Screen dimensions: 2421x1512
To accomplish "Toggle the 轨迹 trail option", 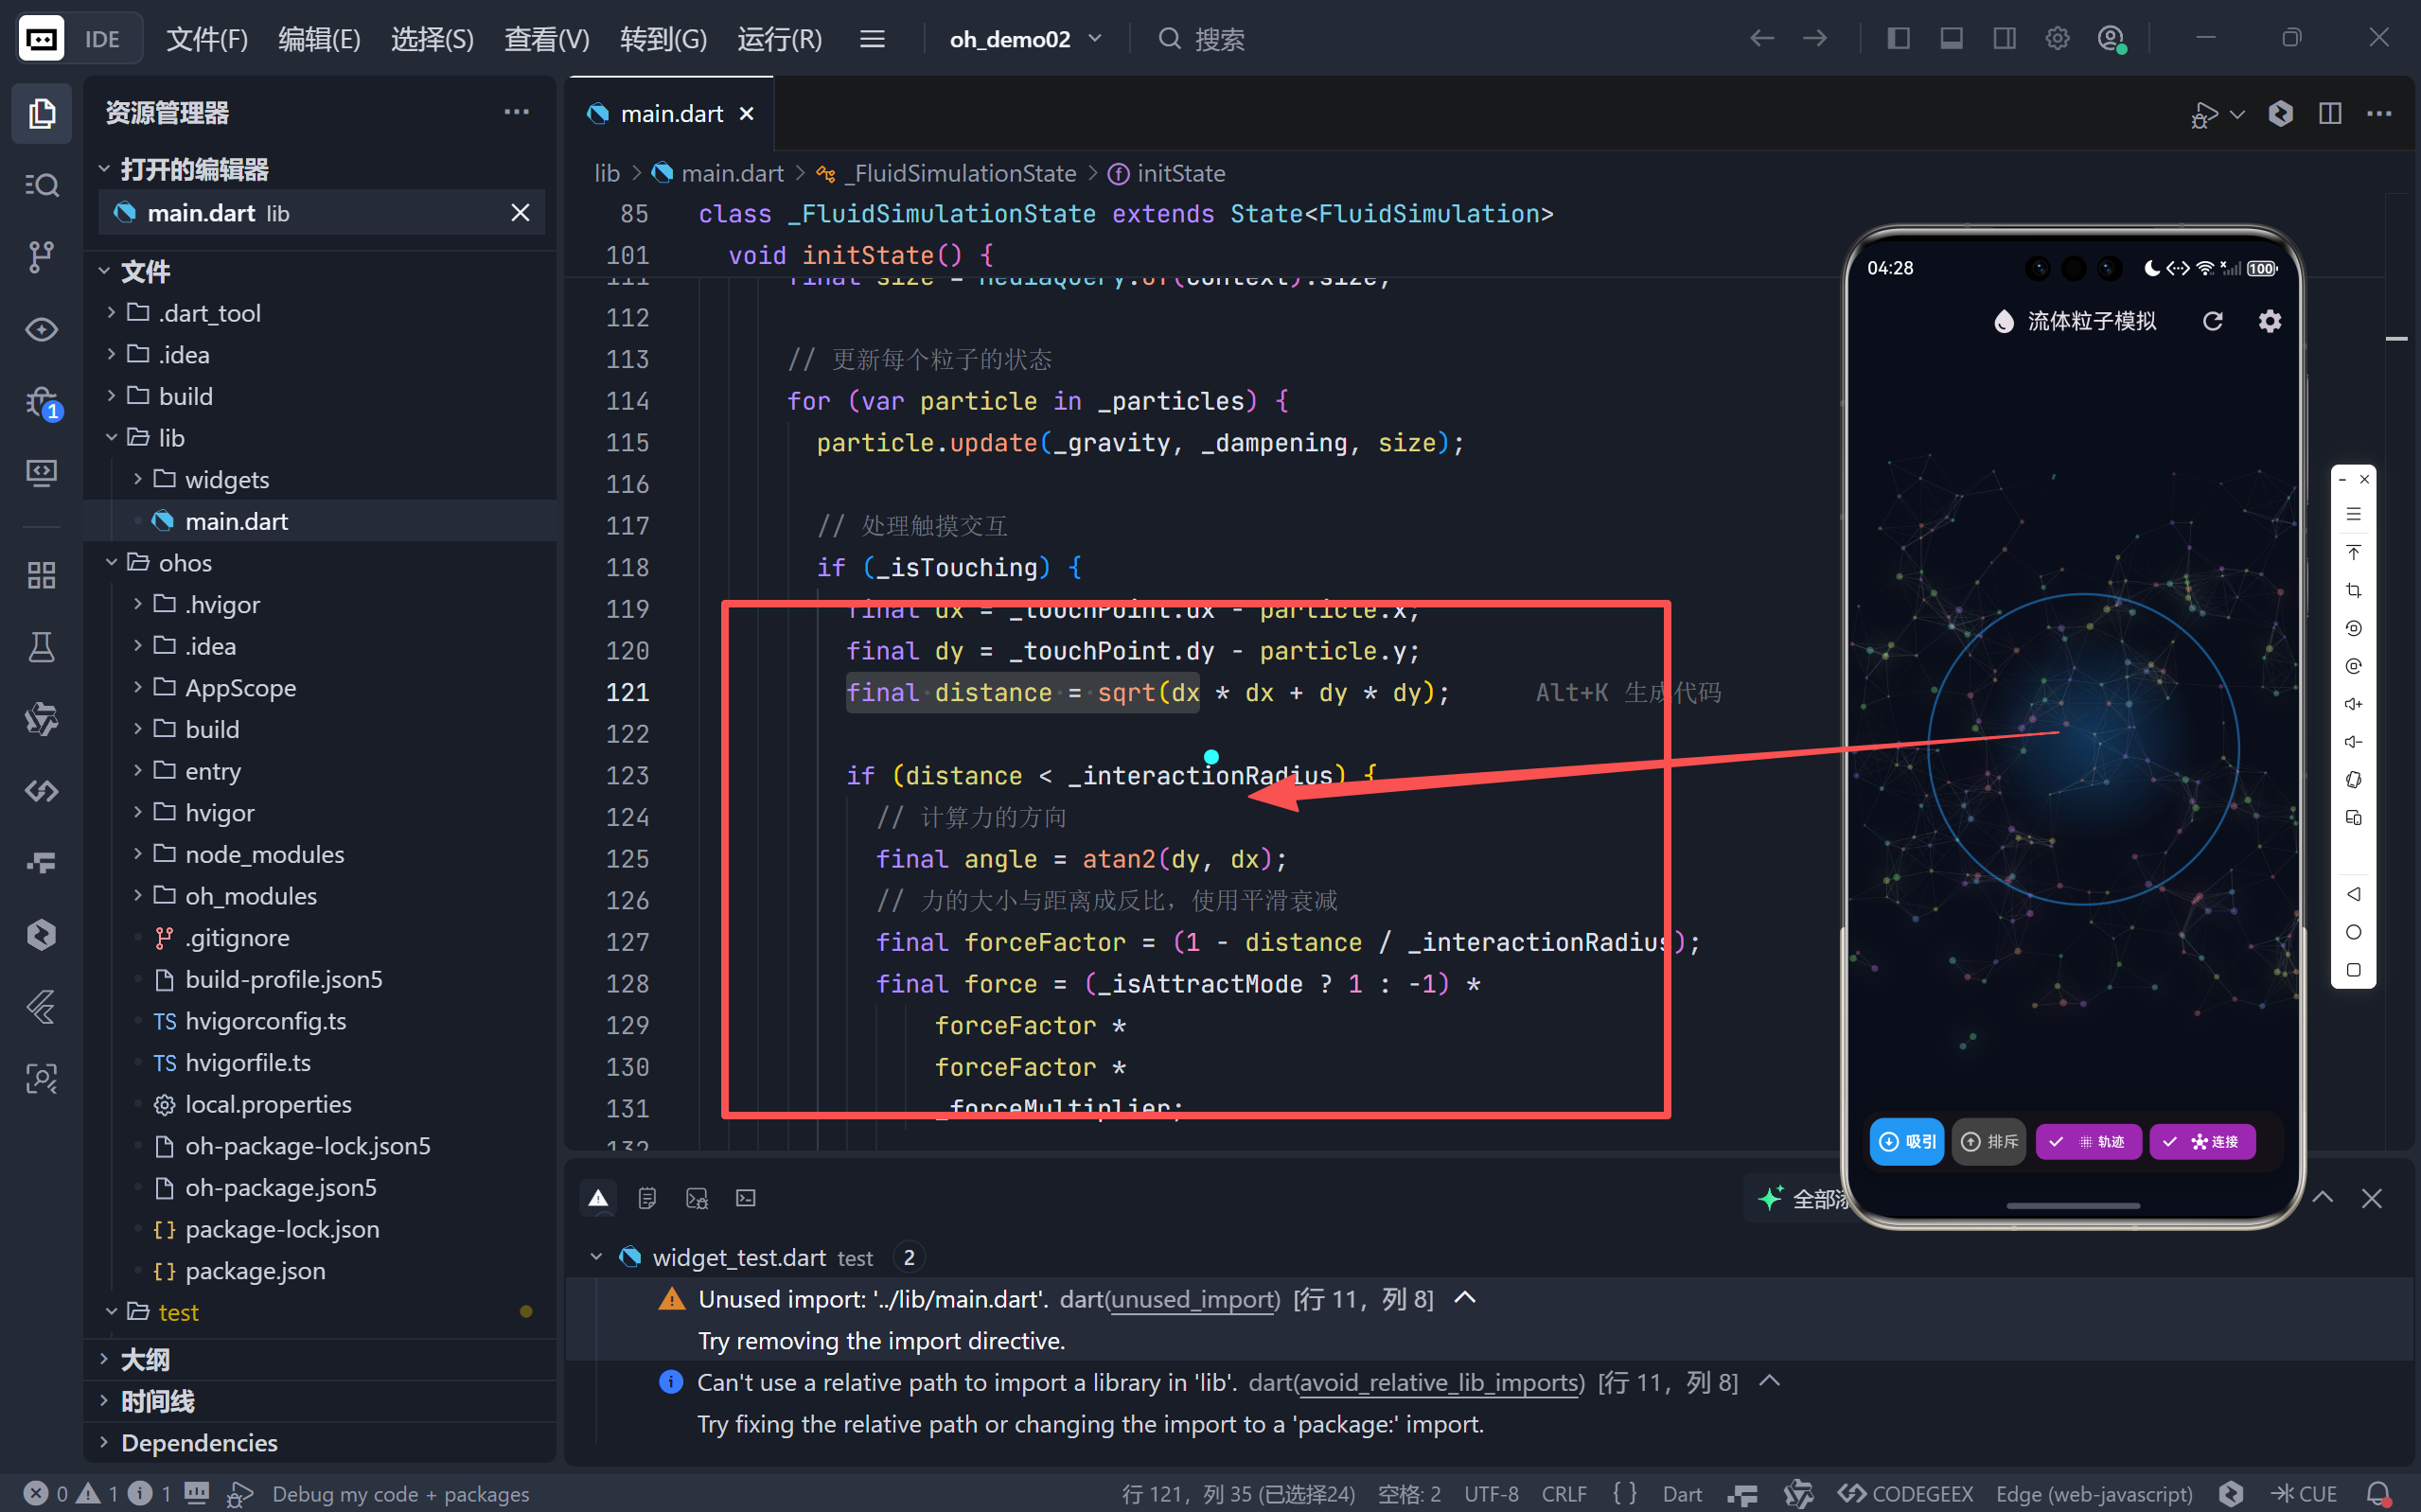I will point(2088,1142).
